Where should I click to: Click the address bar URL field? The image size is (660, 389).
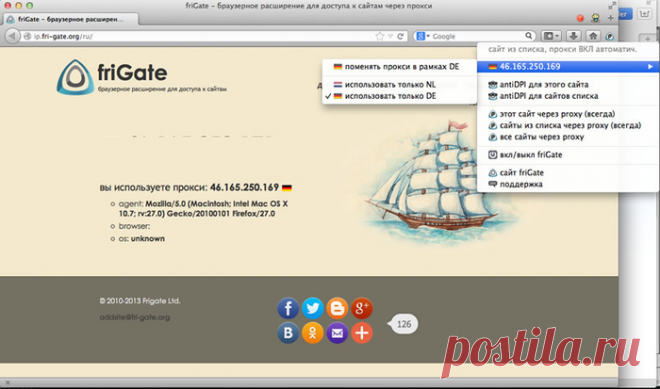coord(198,37)
